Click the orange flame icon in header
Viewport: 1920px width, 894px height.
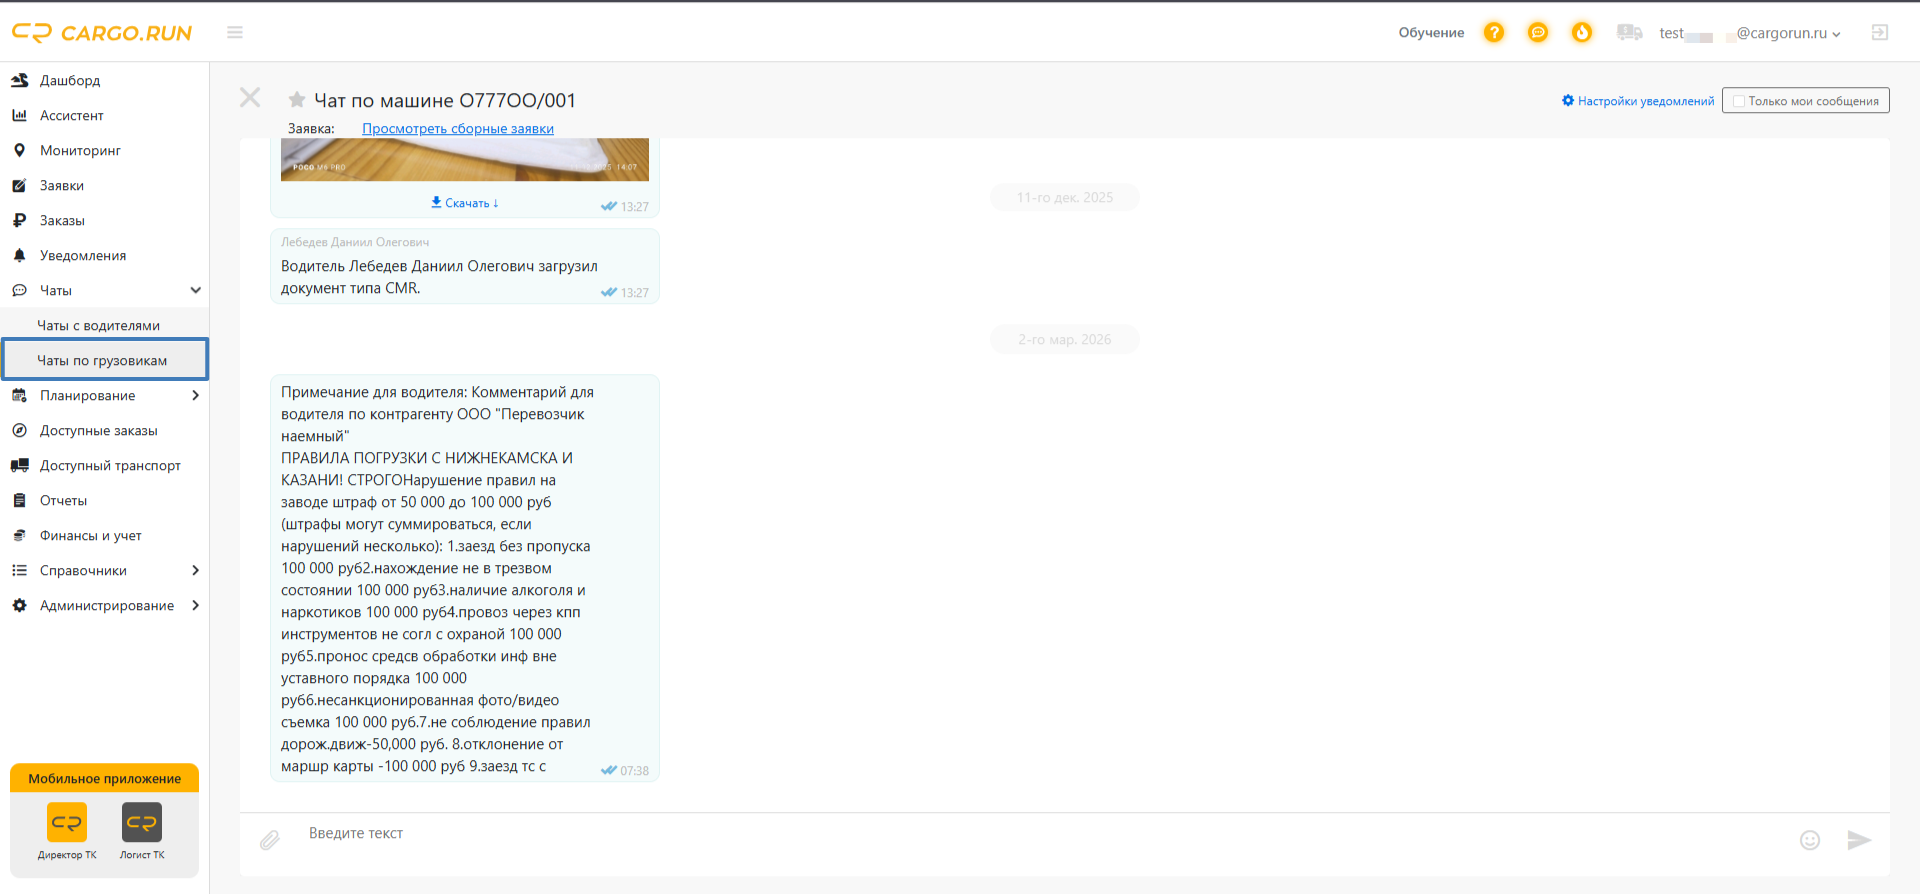[1582, 32]
